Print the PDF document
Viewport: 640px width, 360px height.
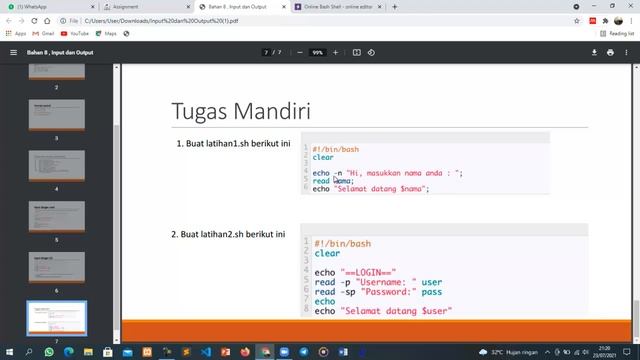(610, 53)
